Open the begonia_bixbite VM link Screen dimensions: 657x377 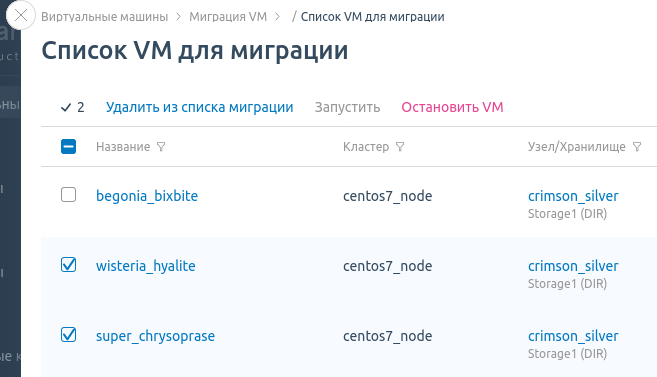pos(147,196)
